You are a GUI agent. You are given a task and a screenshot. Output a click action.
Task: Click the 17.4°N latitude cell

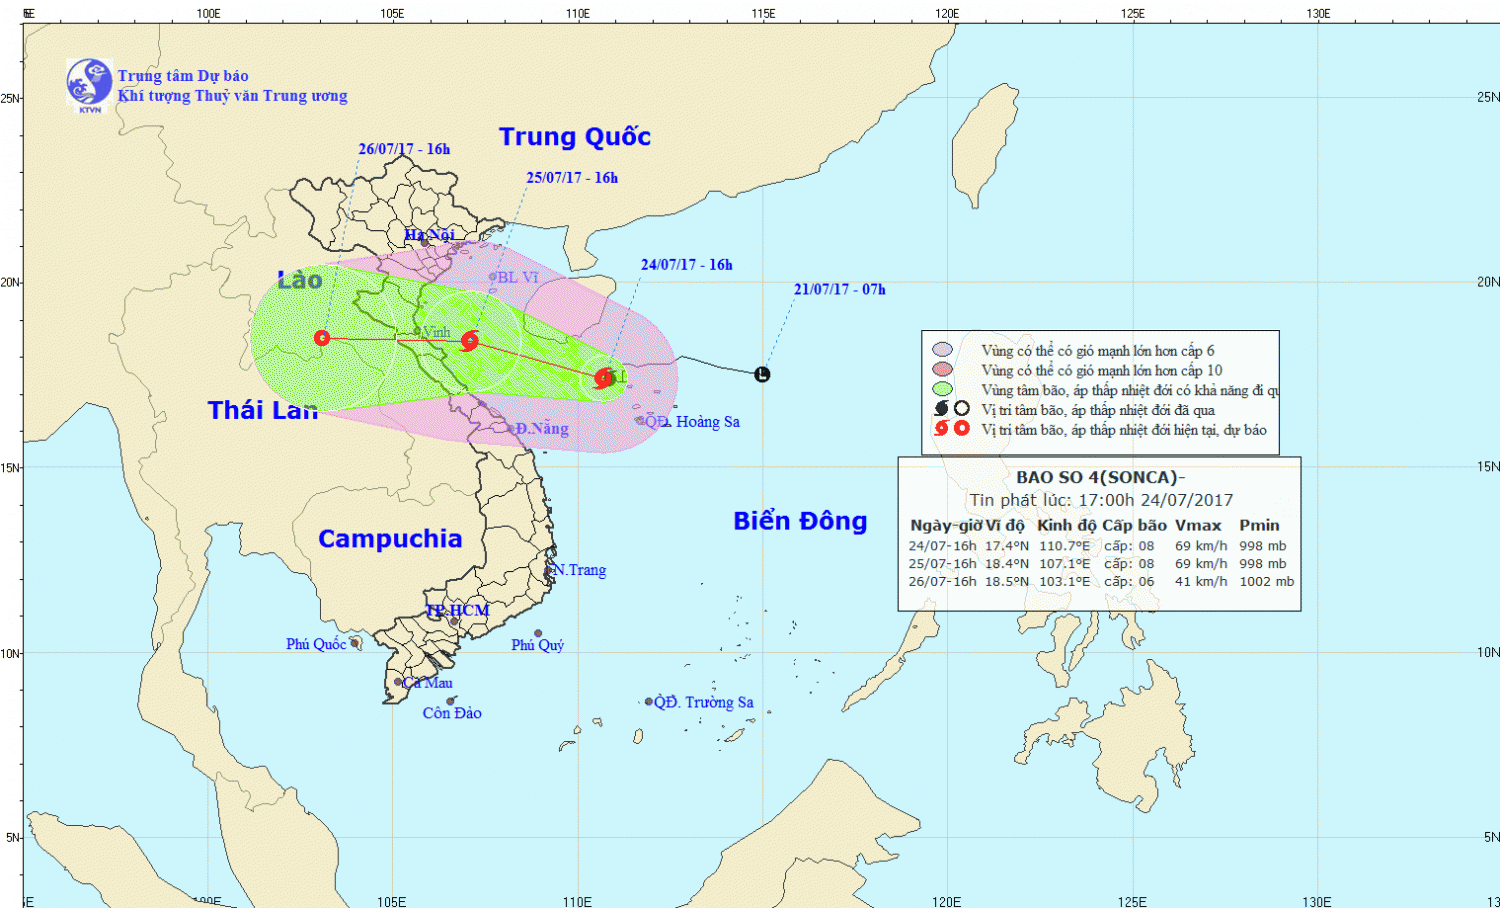pyautogui.click(x=1007, y=546)
